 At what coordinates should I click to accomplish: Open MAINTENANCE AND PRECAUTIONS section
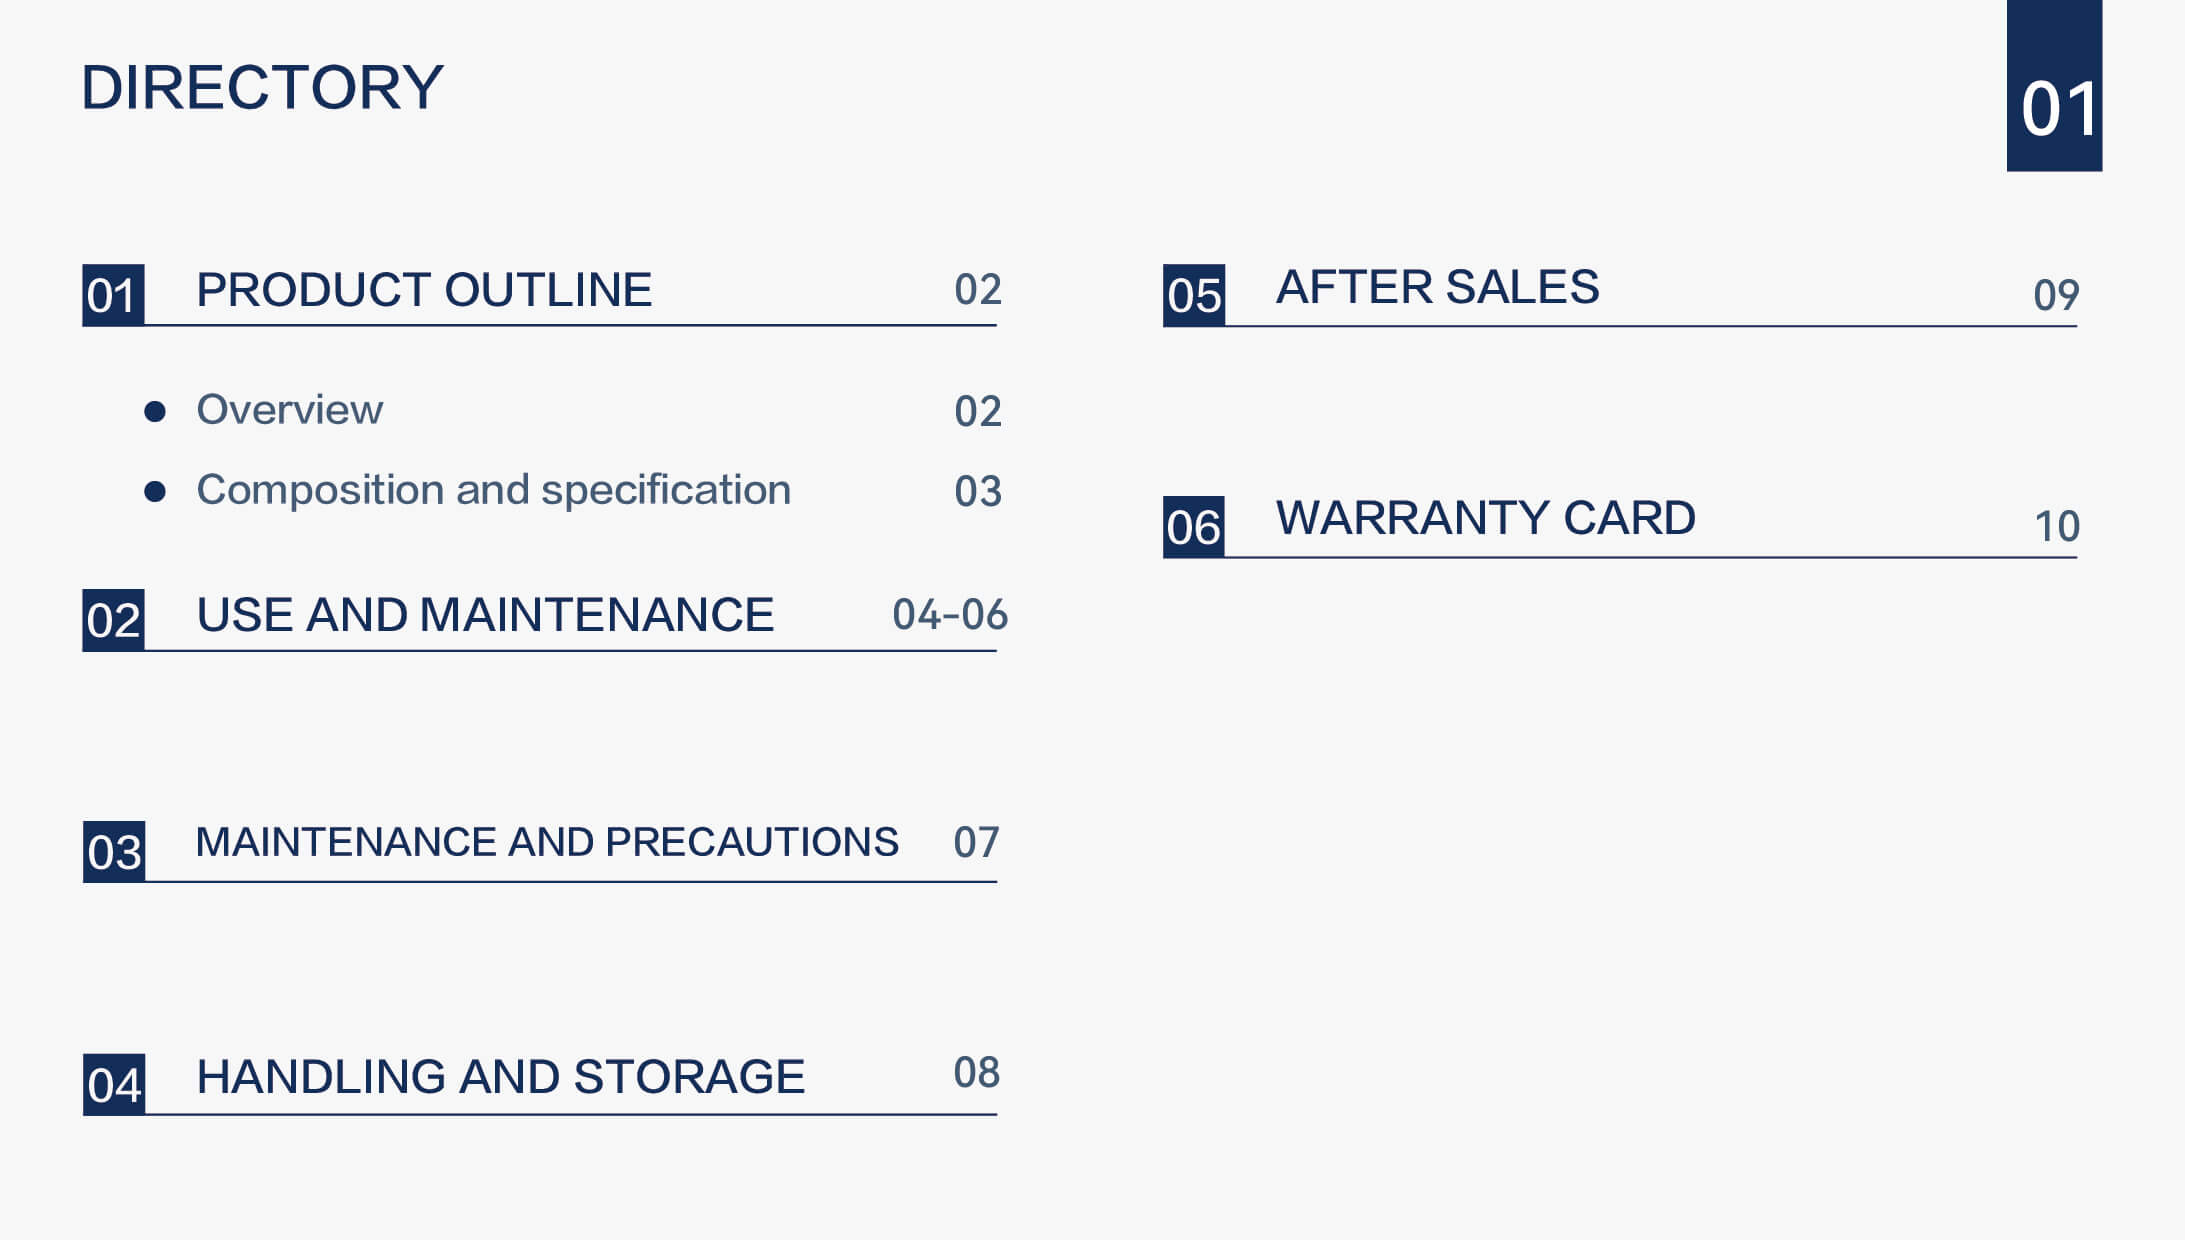547,842
